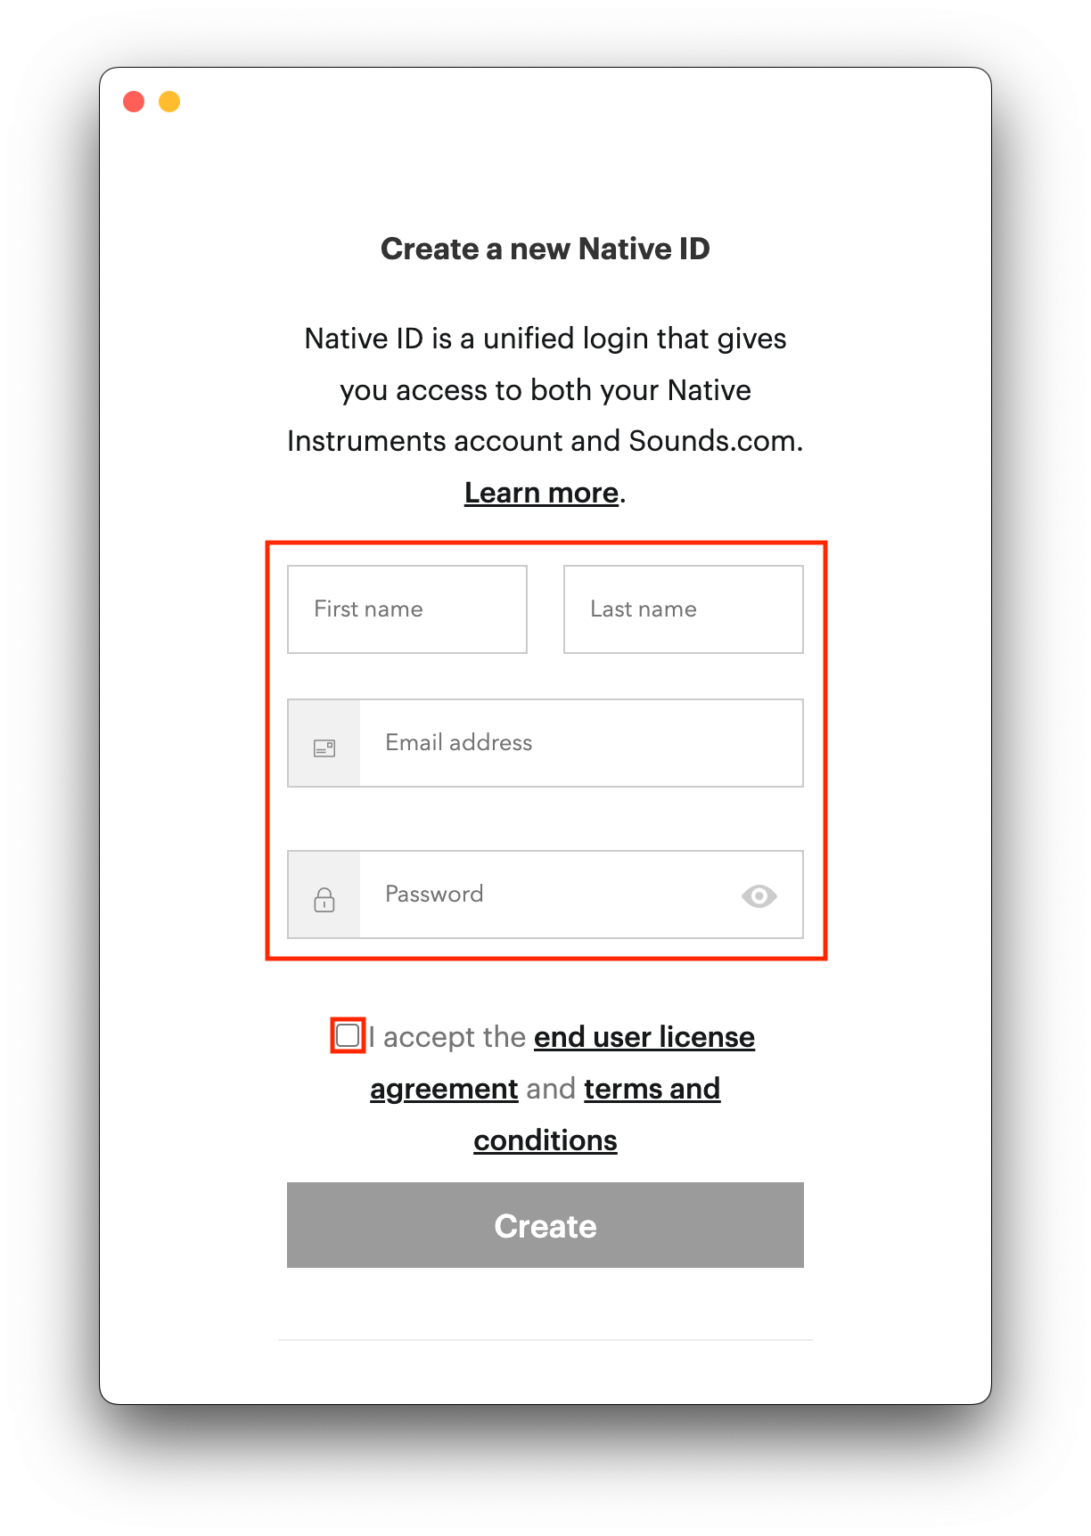1091x1536 pixels.
Task: Open the 'end user license agreement' link
Action: click(644, 1037)
